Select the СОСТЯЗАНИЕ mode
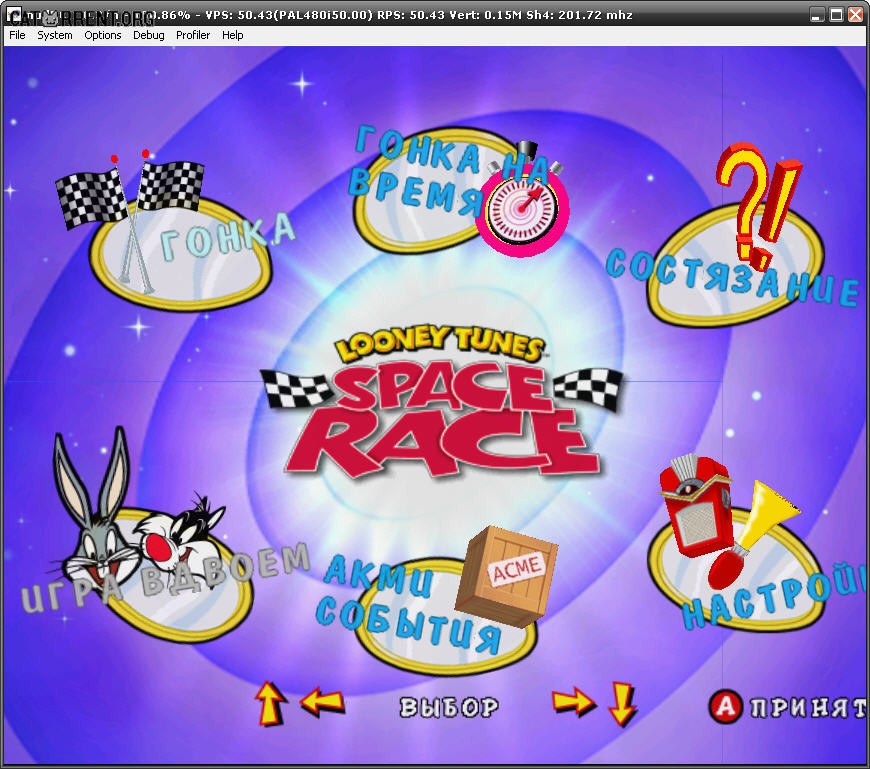The image size is (870, 769). coord(734,277)
